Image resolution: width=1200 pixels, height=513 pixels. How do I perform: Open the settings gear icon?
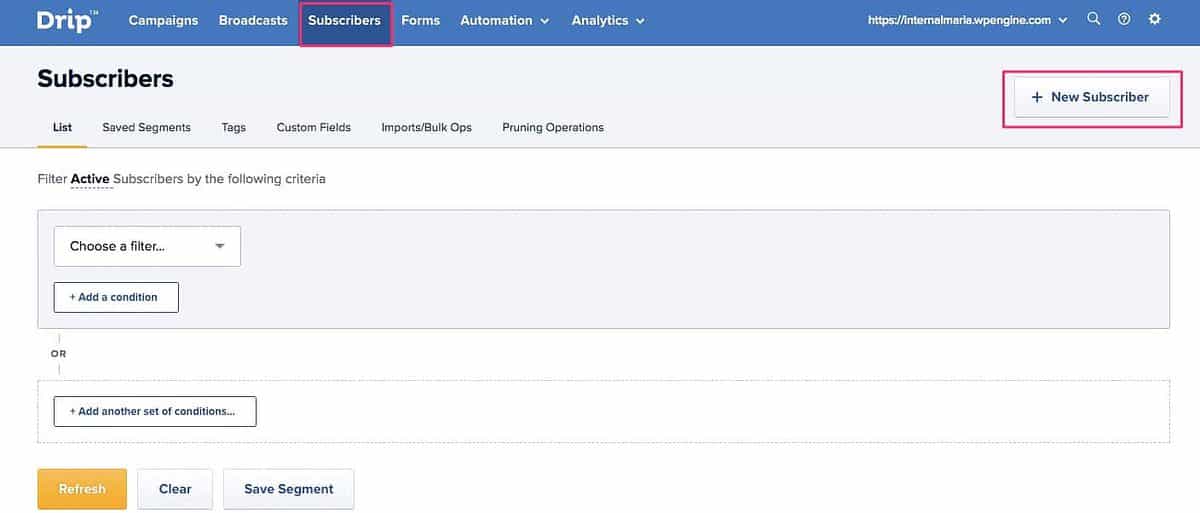coord(1155,19)
